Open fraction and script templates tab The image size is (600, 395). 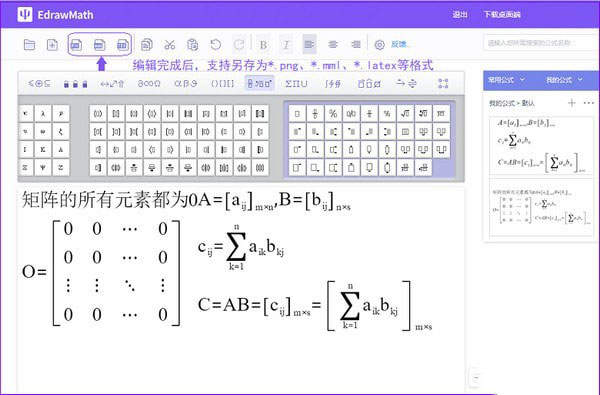pos(259,83)
